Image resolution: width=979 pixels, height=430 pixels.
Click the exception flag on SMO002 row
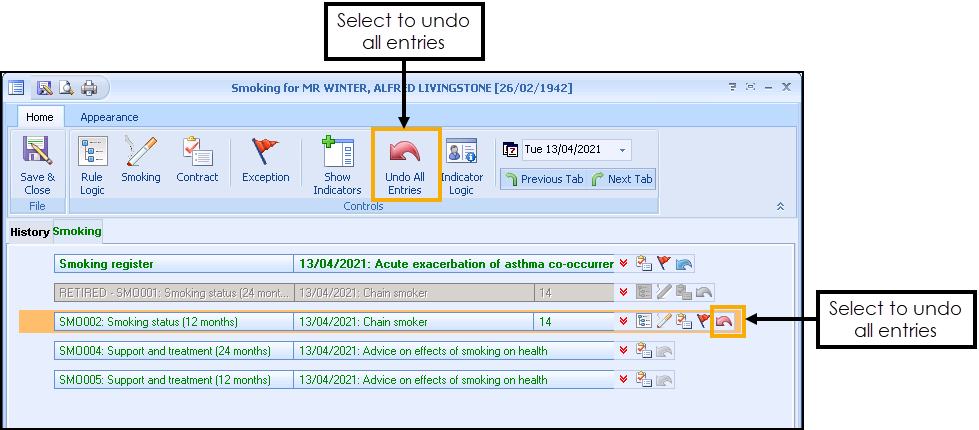(704, 322)
